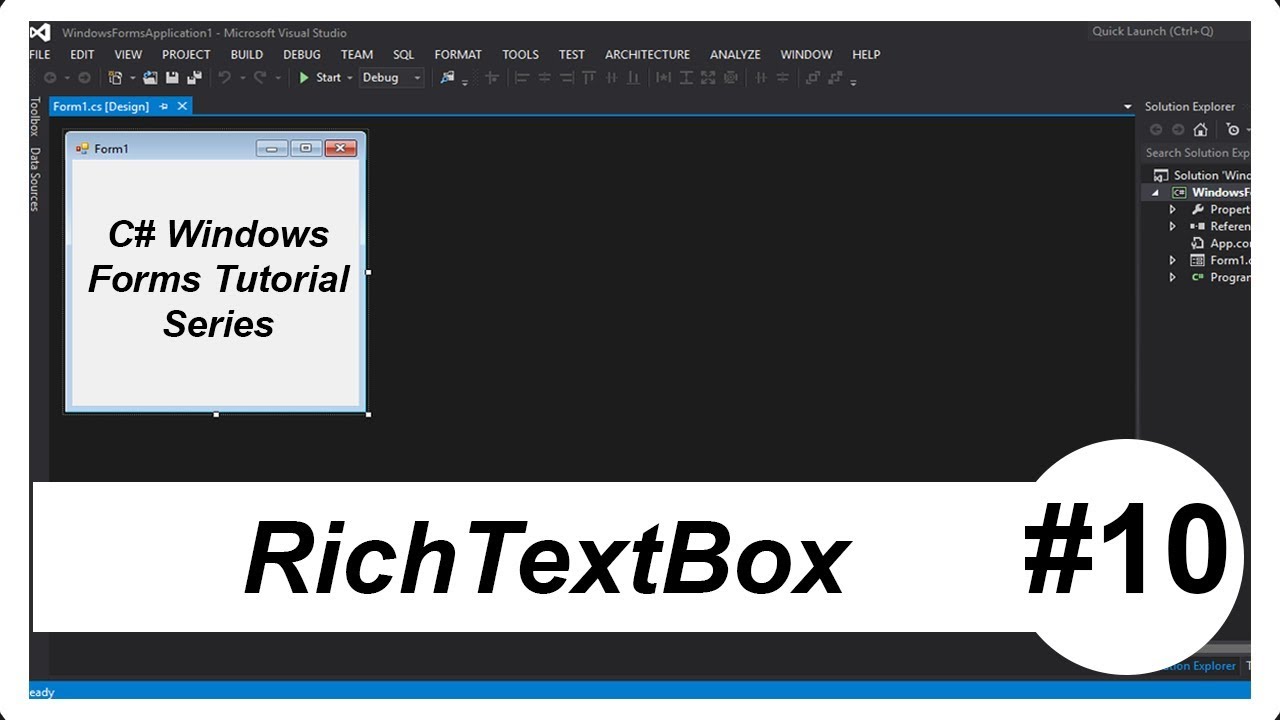Open the DEBUG menu
The width and height of the screenshot is (1280, 720).
(x=302, y=55)
